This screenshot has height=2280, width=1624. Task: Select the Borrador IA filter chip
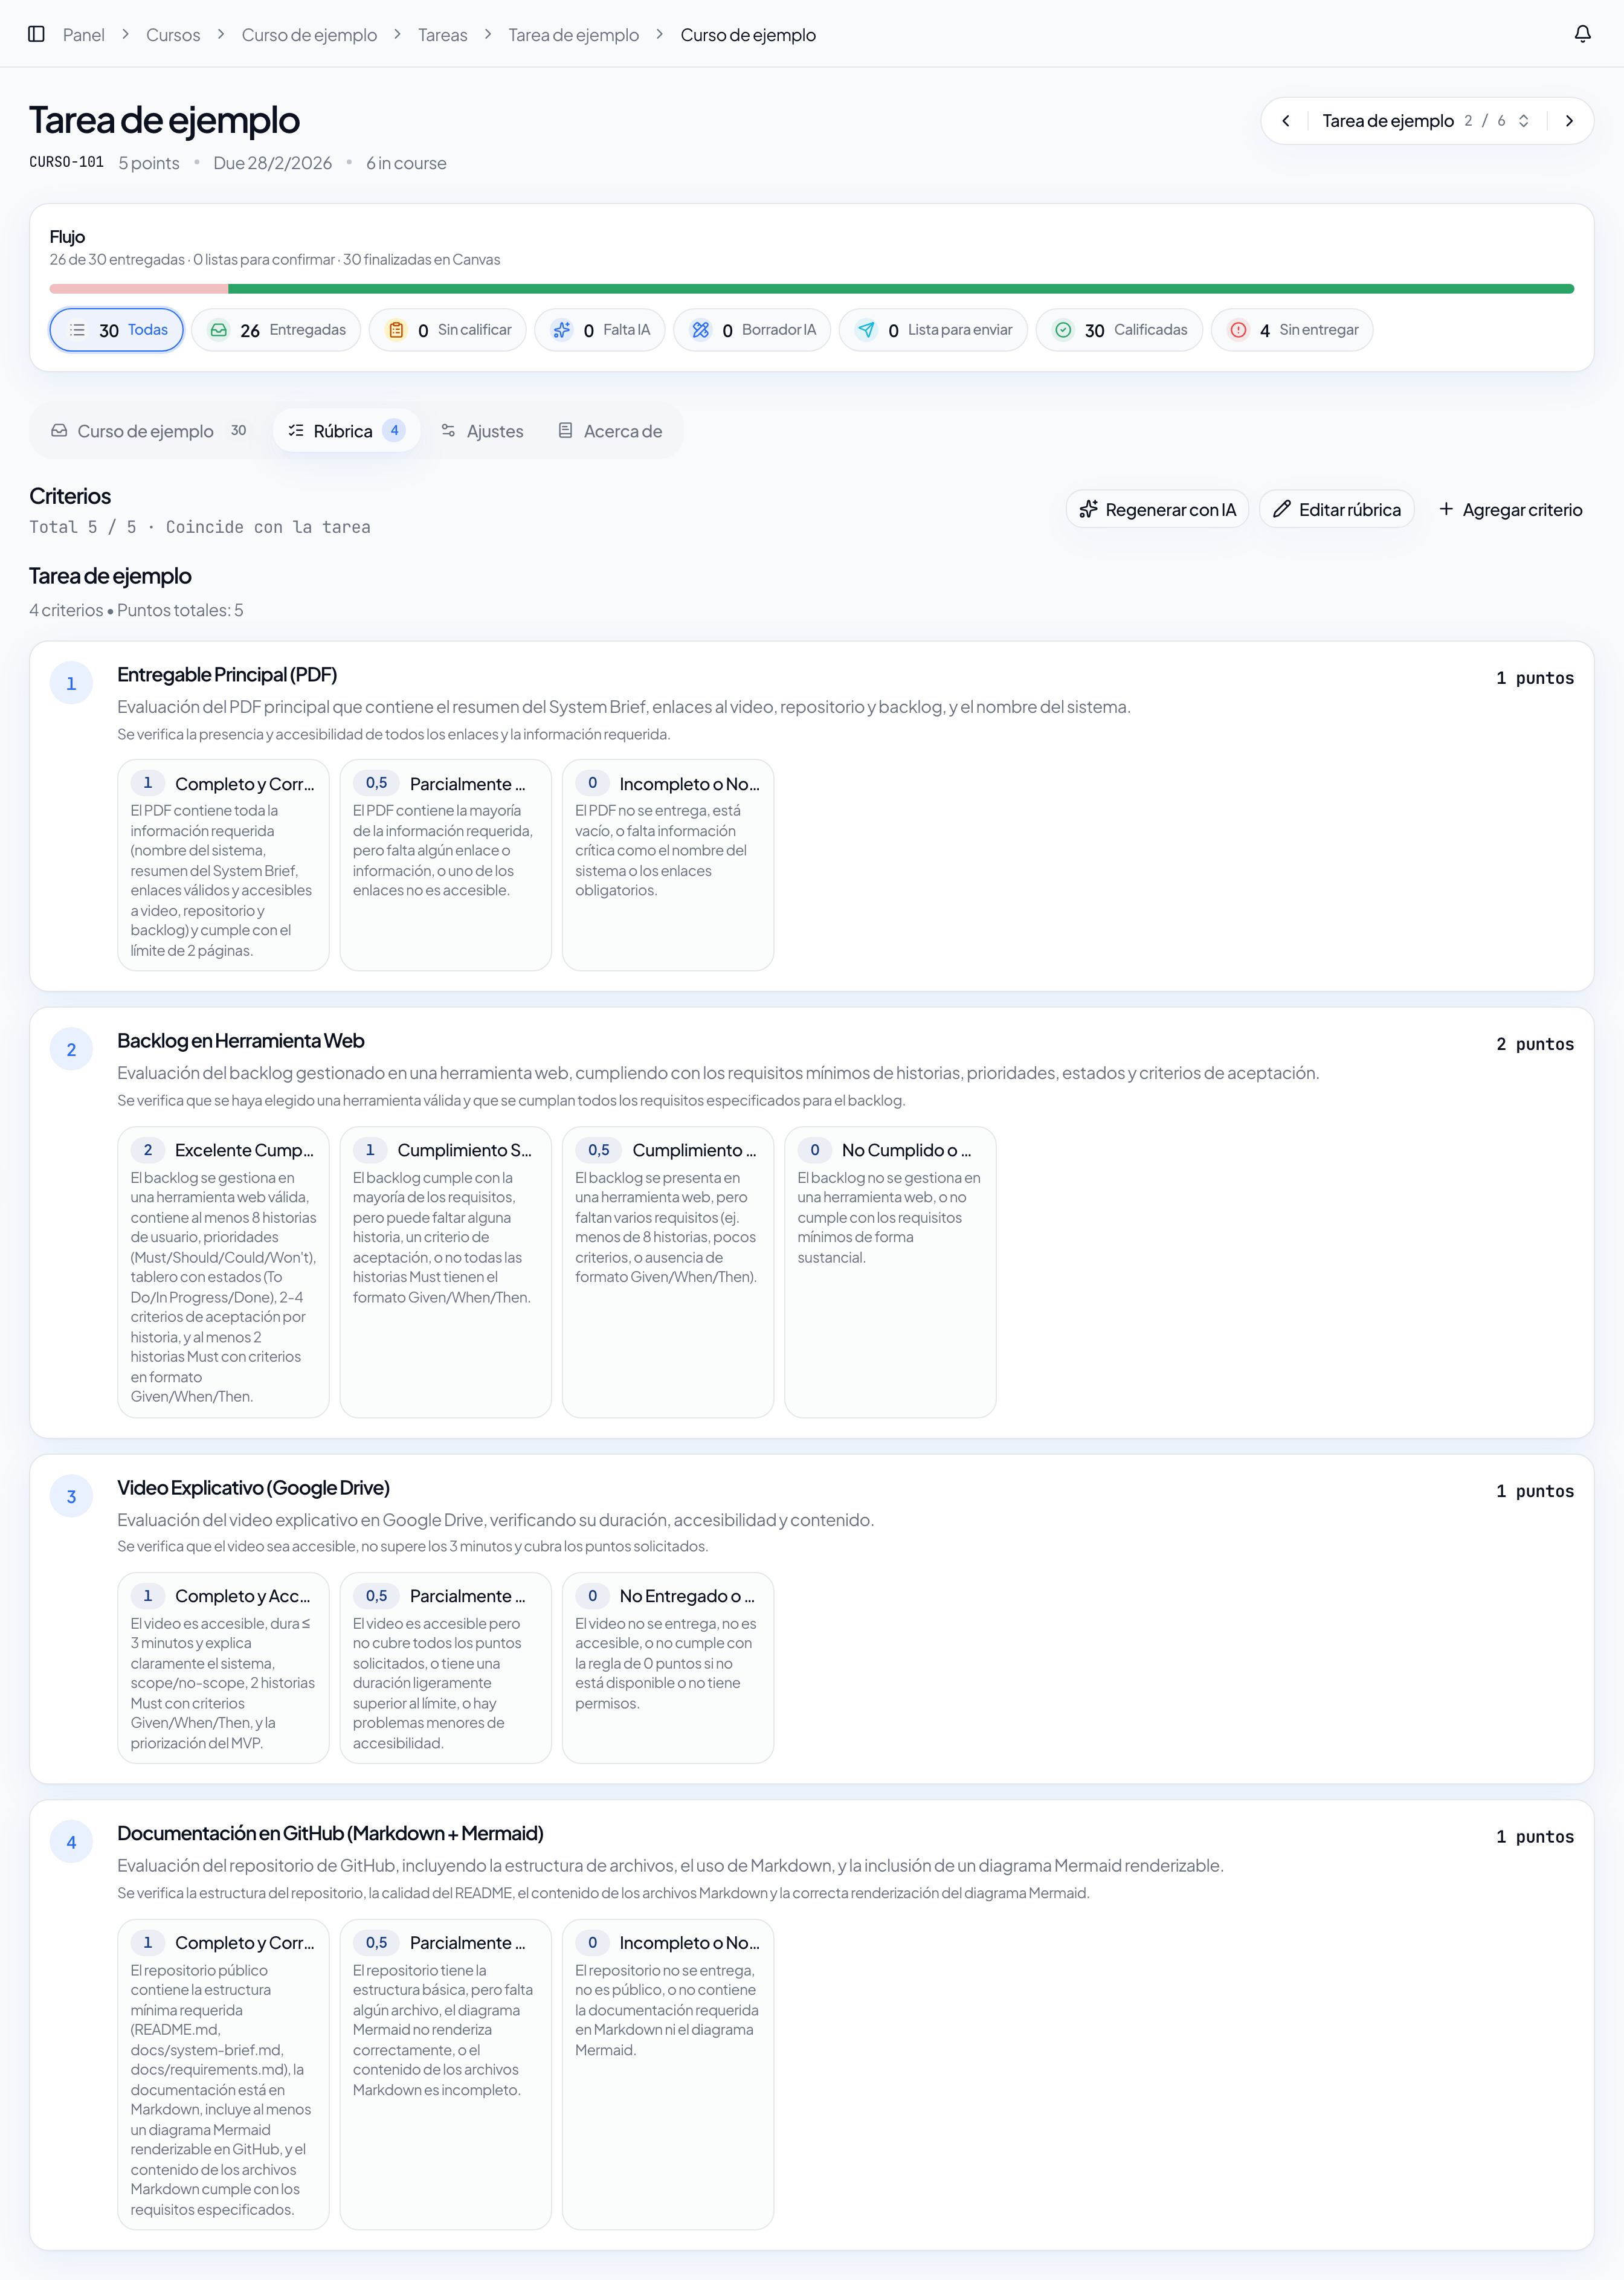click(752, 330)
